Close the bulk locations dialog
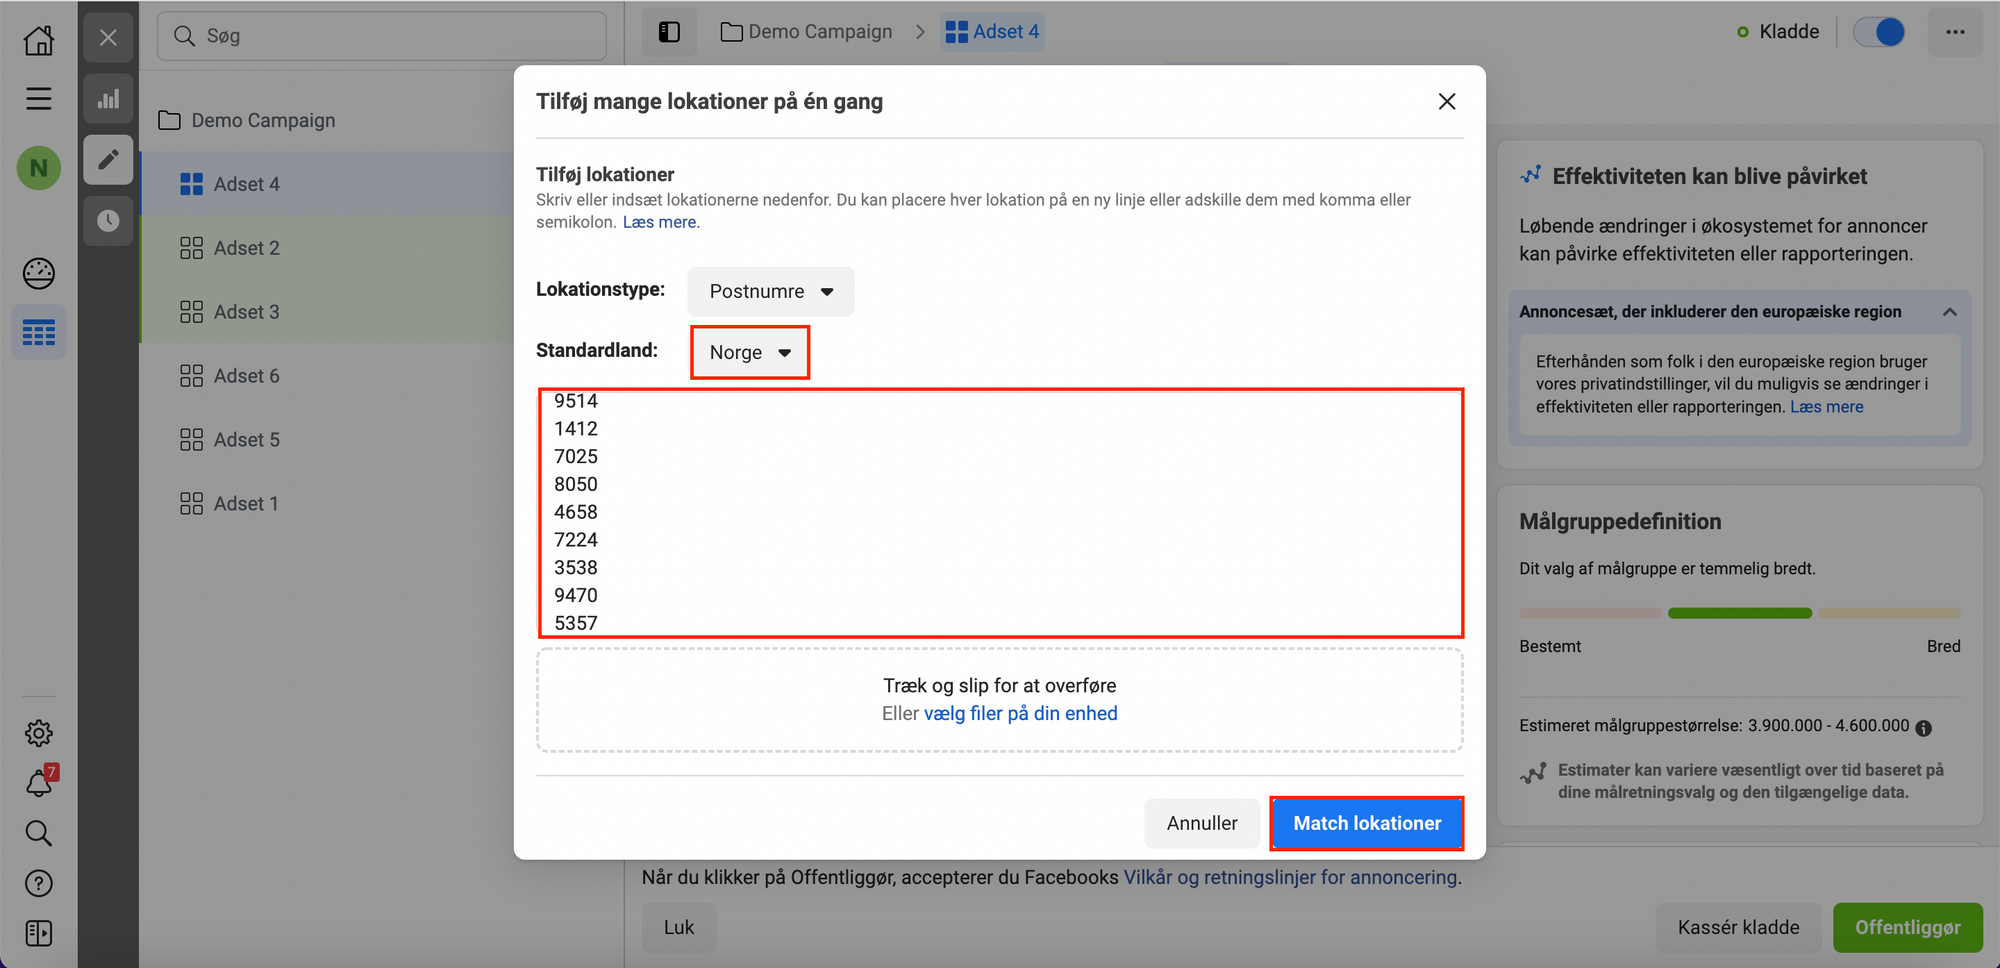Image resolution: width=2000 pixels, height=968 pixels. coord(1446,101)
